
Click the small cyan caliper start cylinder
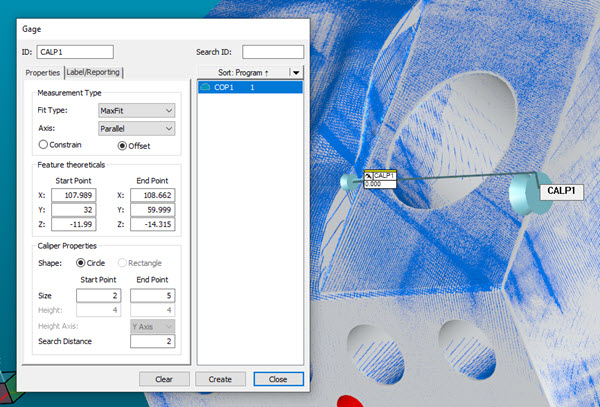coord(350,181)
